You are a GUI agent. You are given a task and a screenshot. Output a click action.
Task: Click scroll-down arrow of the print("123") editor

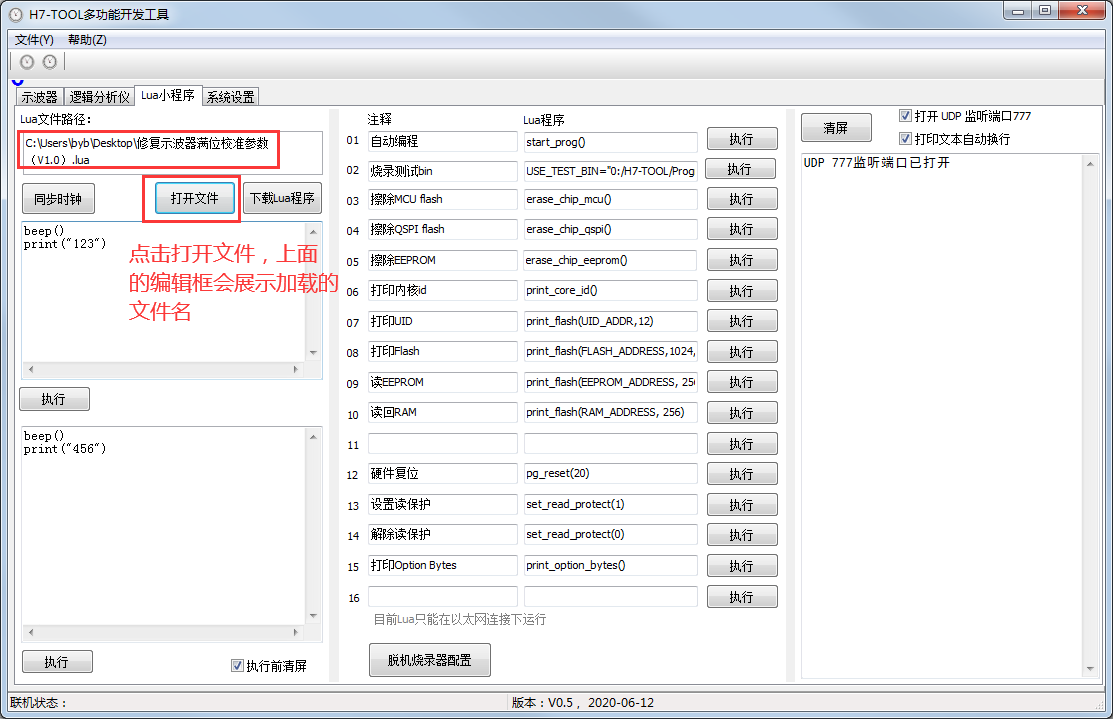click(314, 353)
